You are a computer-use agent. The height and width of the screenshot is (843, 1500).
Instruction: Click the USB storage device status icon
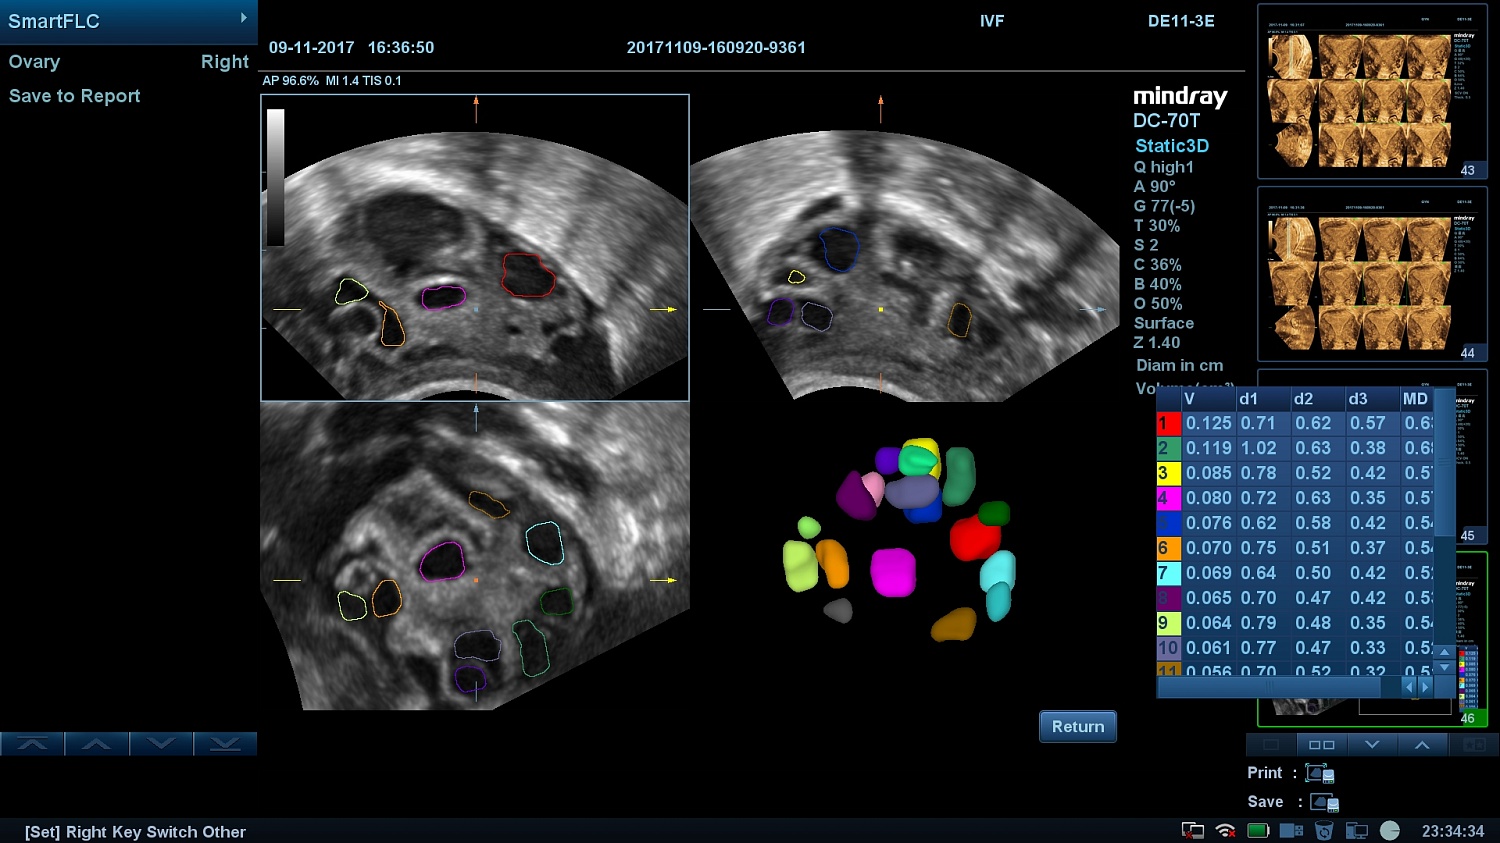[x=1292, y=831]
